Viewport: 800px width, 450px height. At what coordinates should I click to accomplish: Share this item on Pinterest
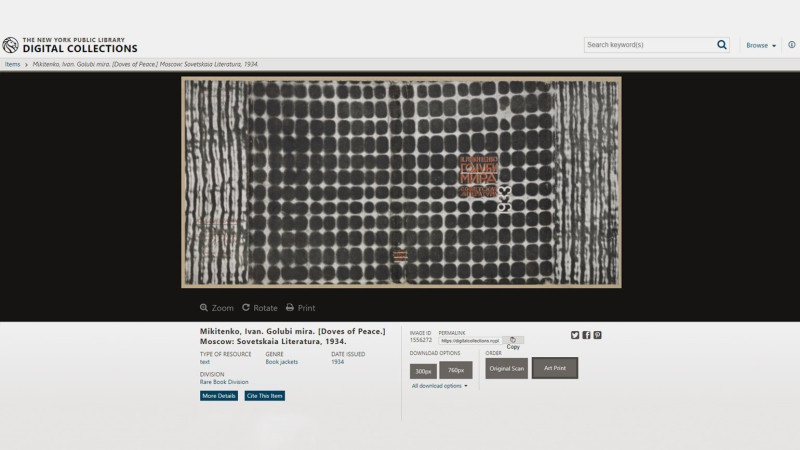[x=597, y=335]
